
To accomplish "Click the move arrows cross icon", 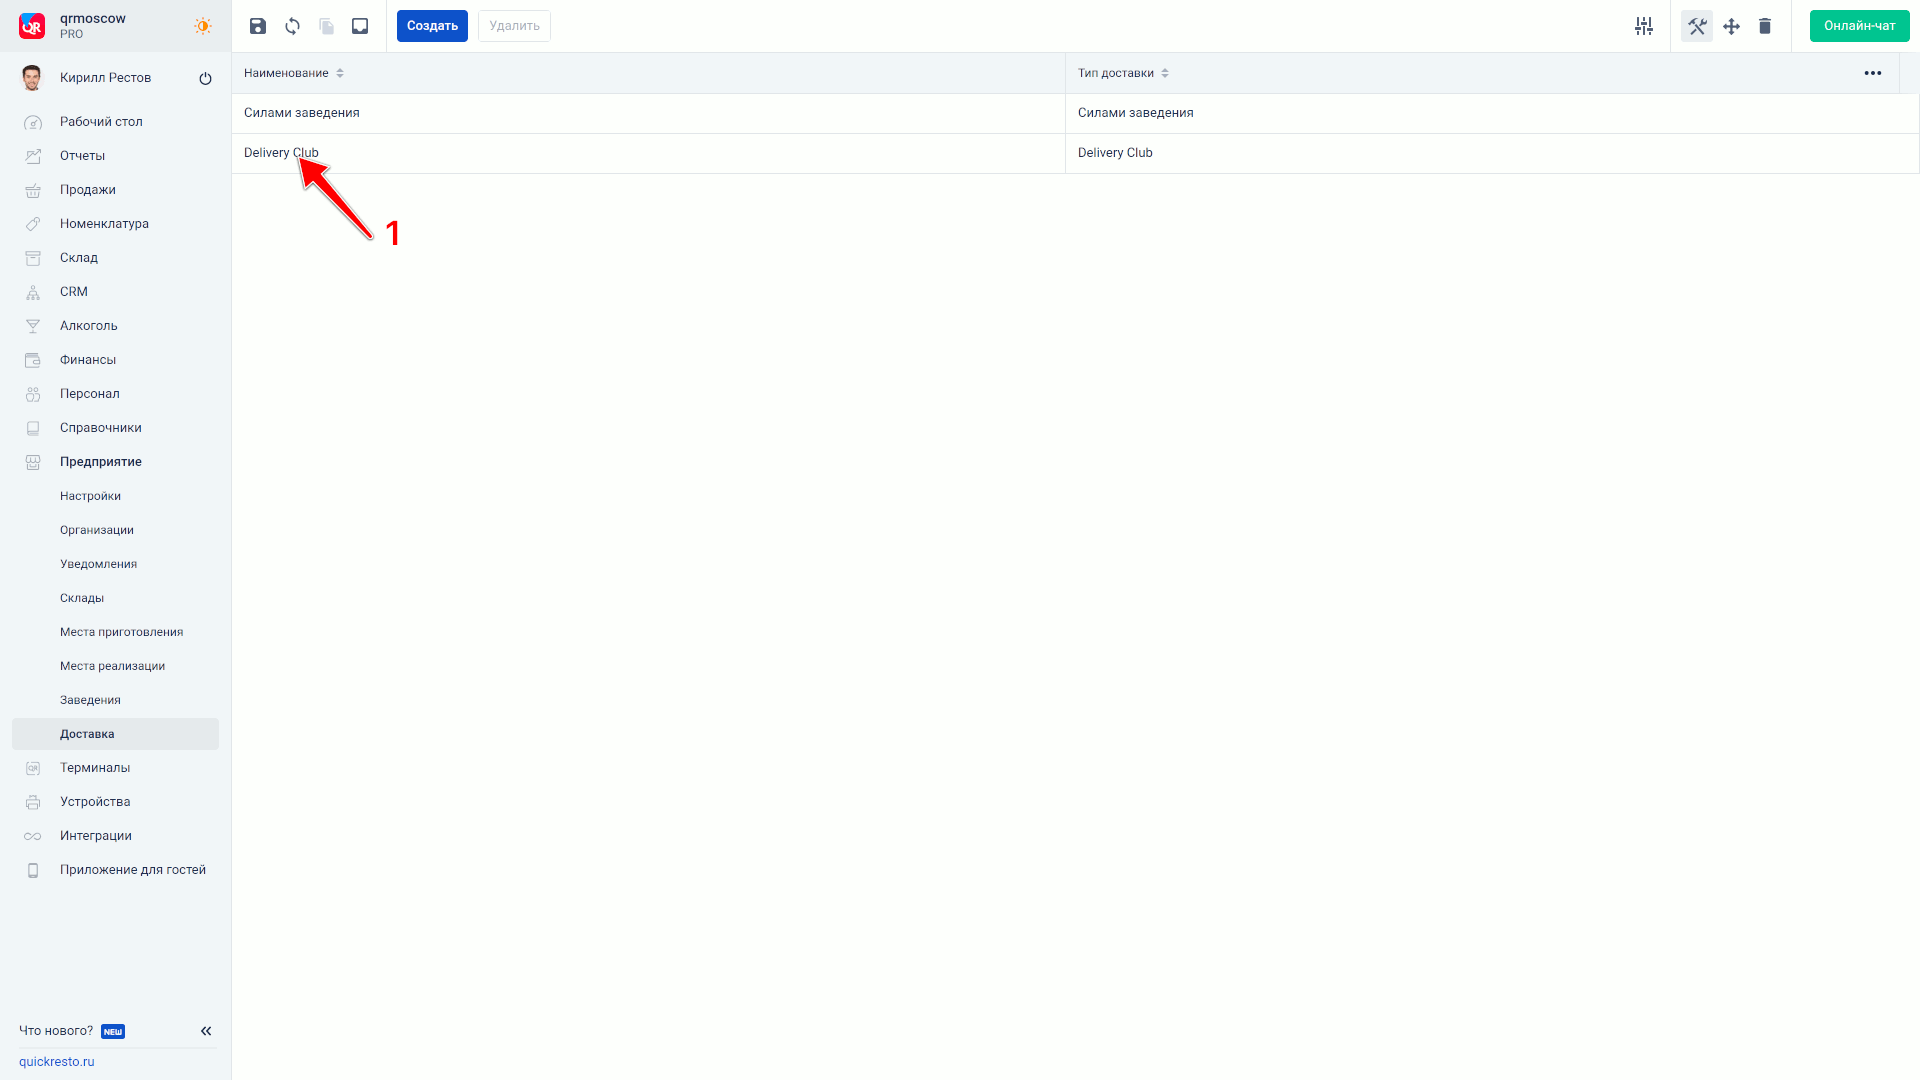I will [x=1731, y=26].
